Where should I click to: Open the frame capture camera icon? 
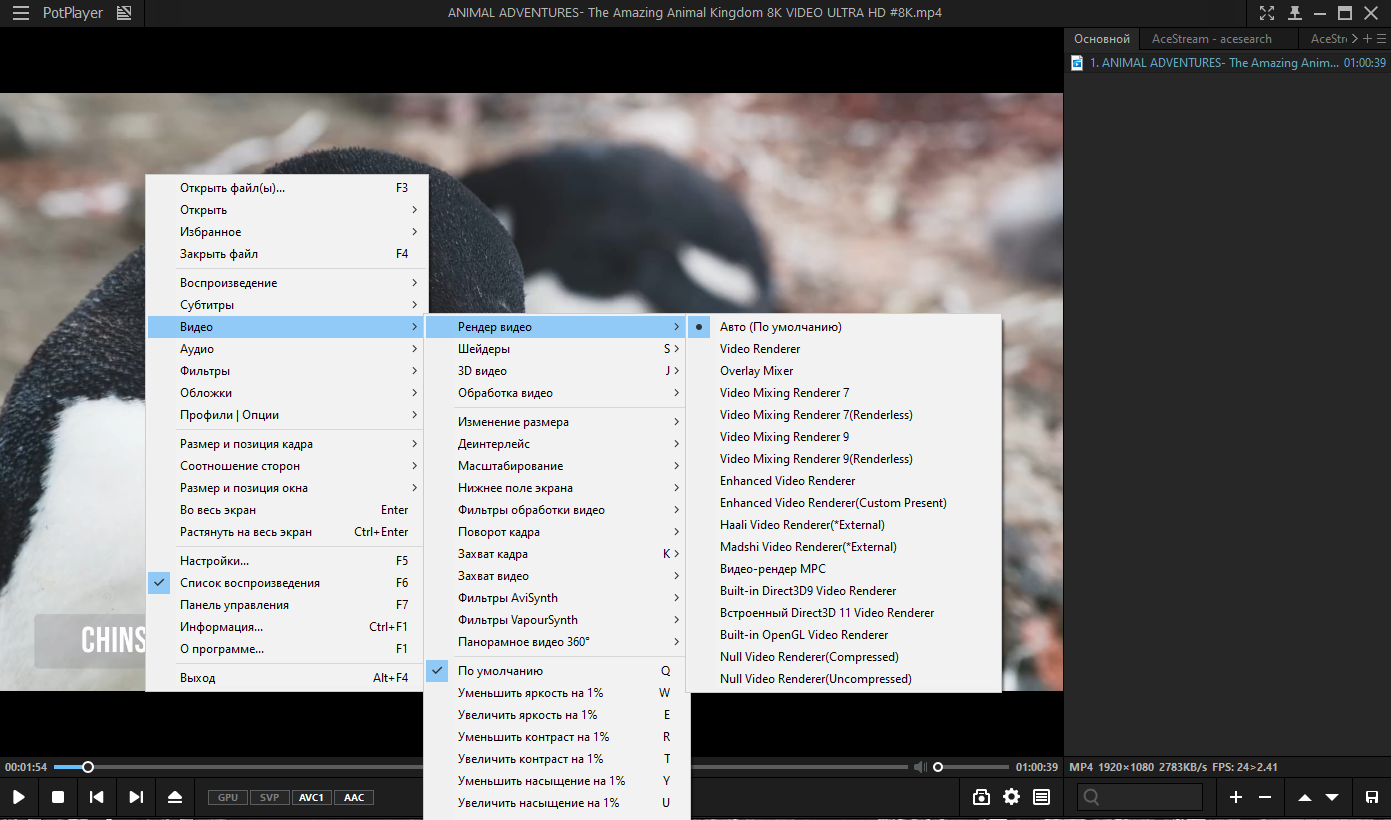click(981, 797)
